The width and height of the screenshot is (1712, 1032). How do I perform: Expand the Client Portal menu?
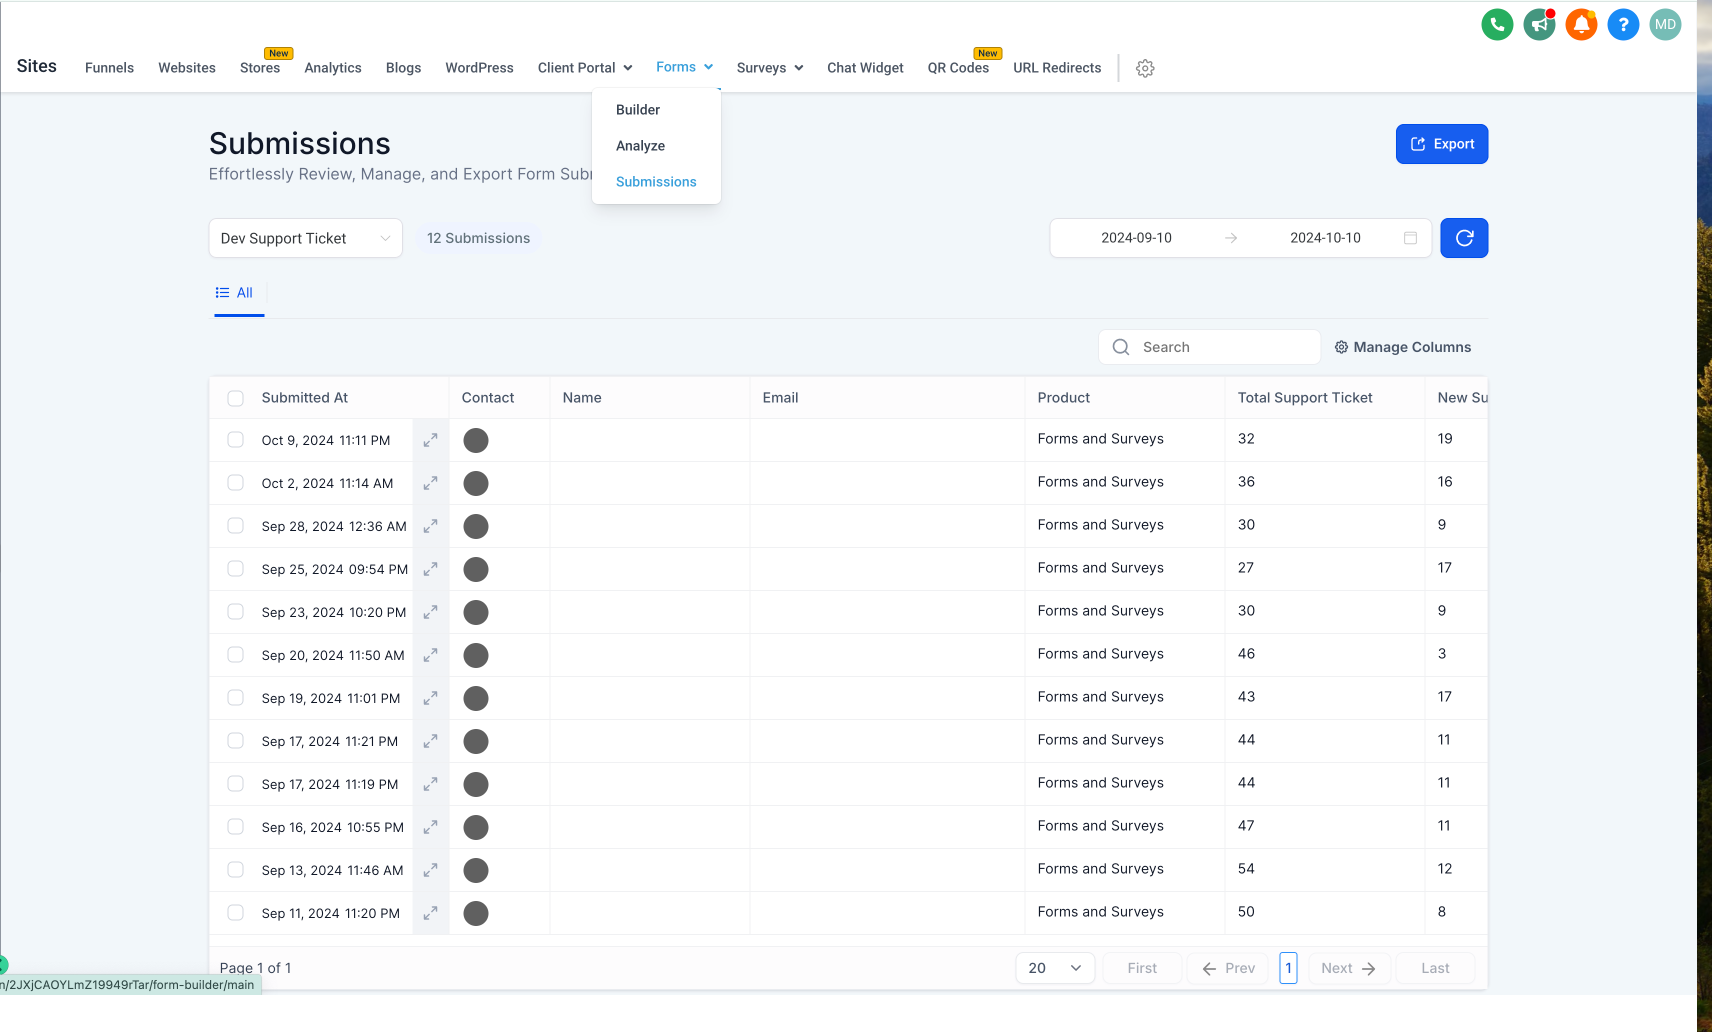(x=585, y=68)
